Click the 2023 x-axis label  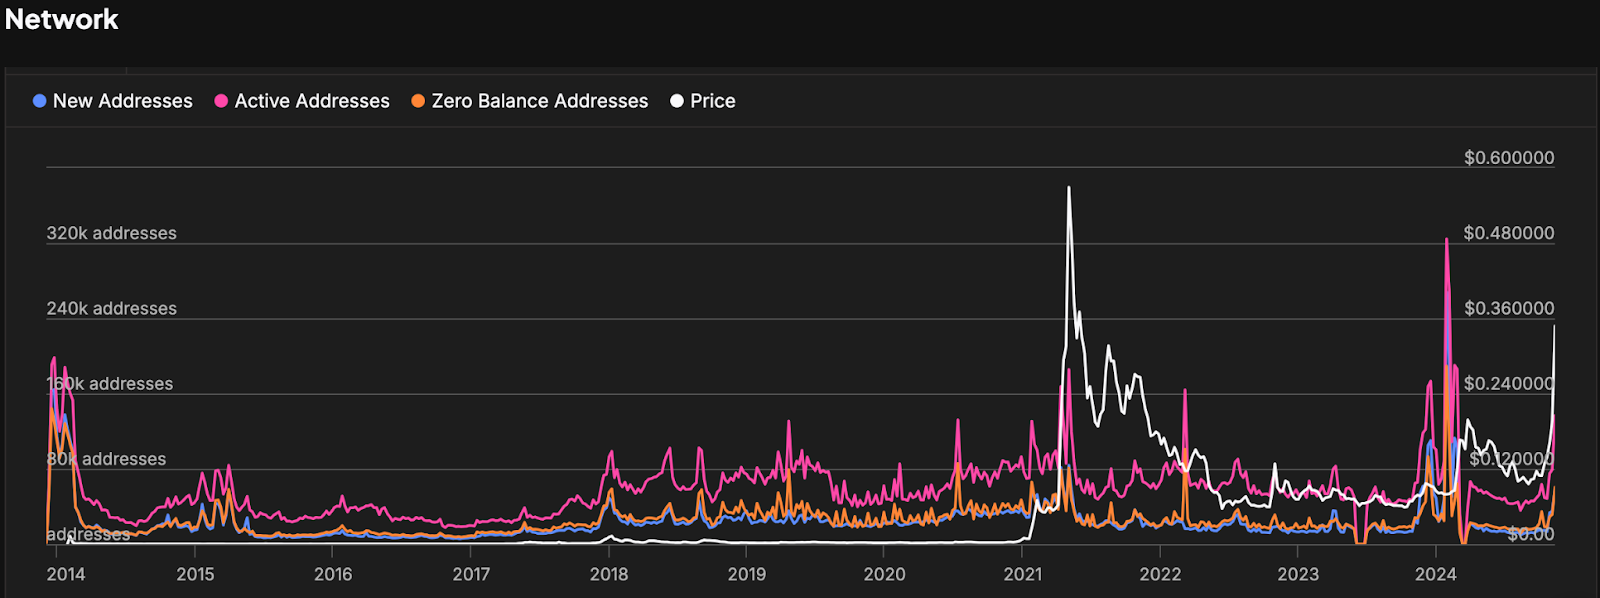tap(1298, 574)
